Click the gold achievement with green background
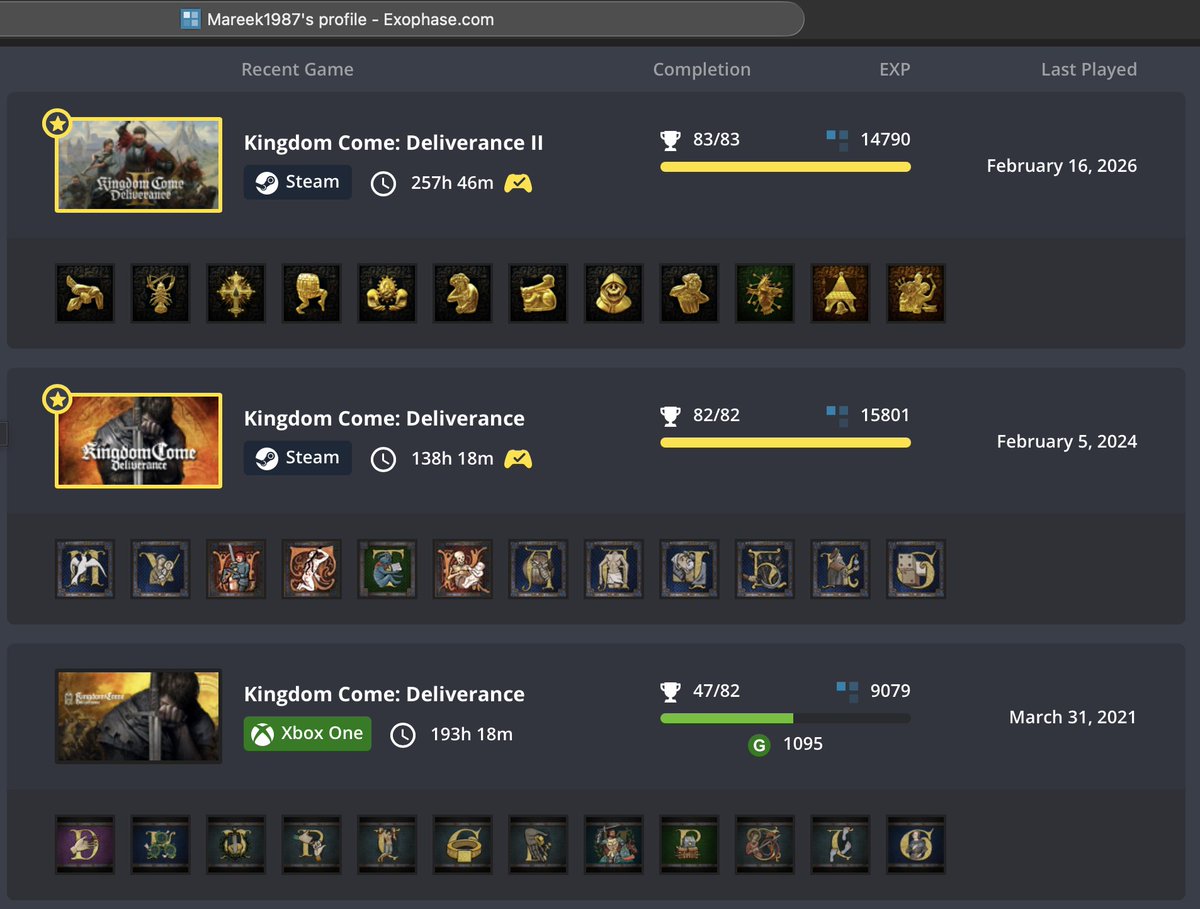 764,293
